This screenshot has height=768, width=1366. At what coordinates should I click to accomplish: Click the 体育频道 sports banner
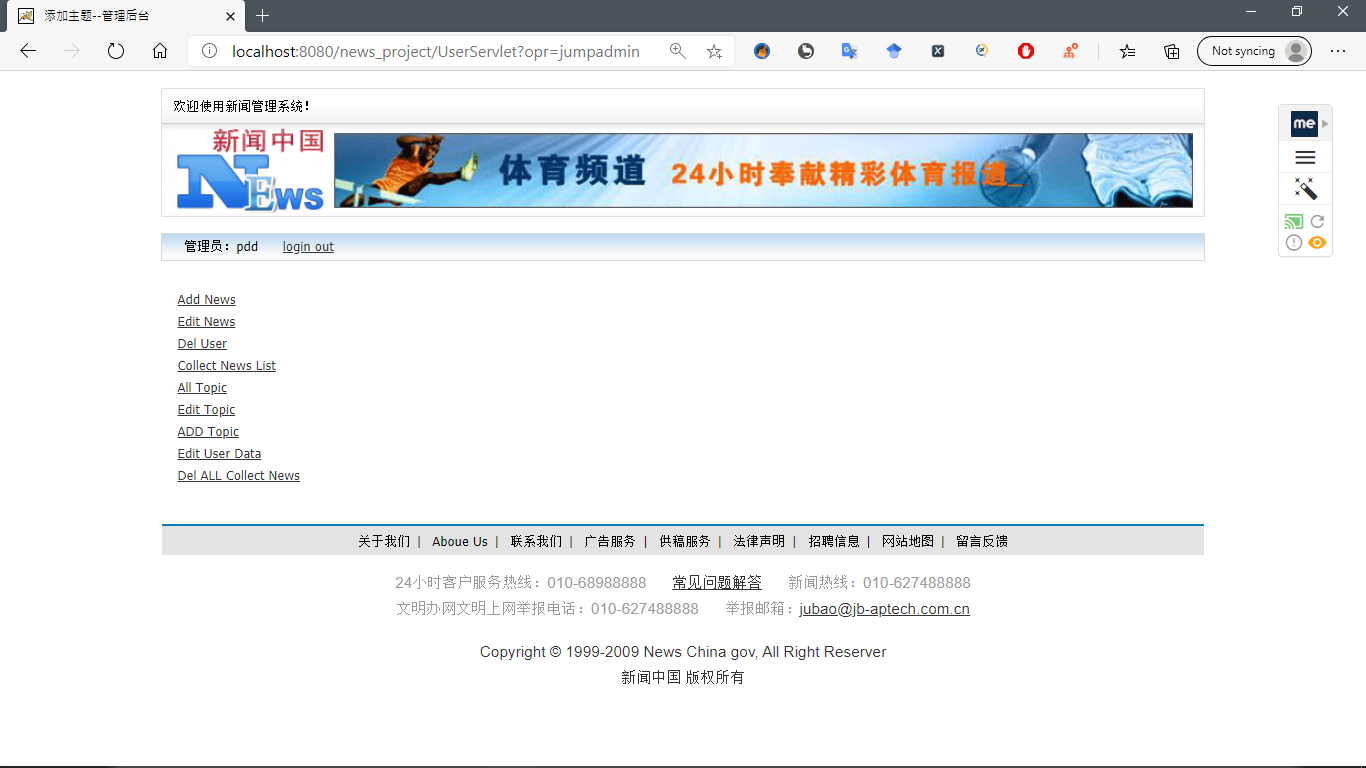[763, 170]
